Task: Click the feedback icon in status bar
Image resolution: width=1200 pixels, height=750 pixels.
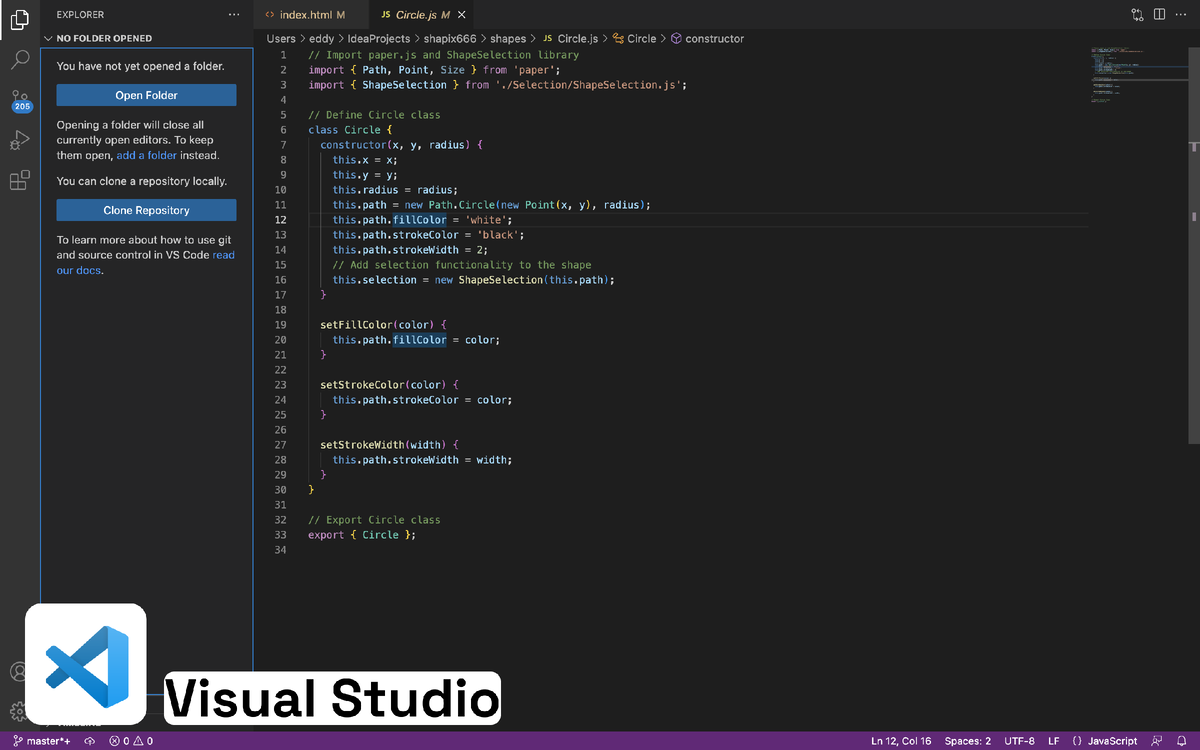Action: (x=1157, y=741)
